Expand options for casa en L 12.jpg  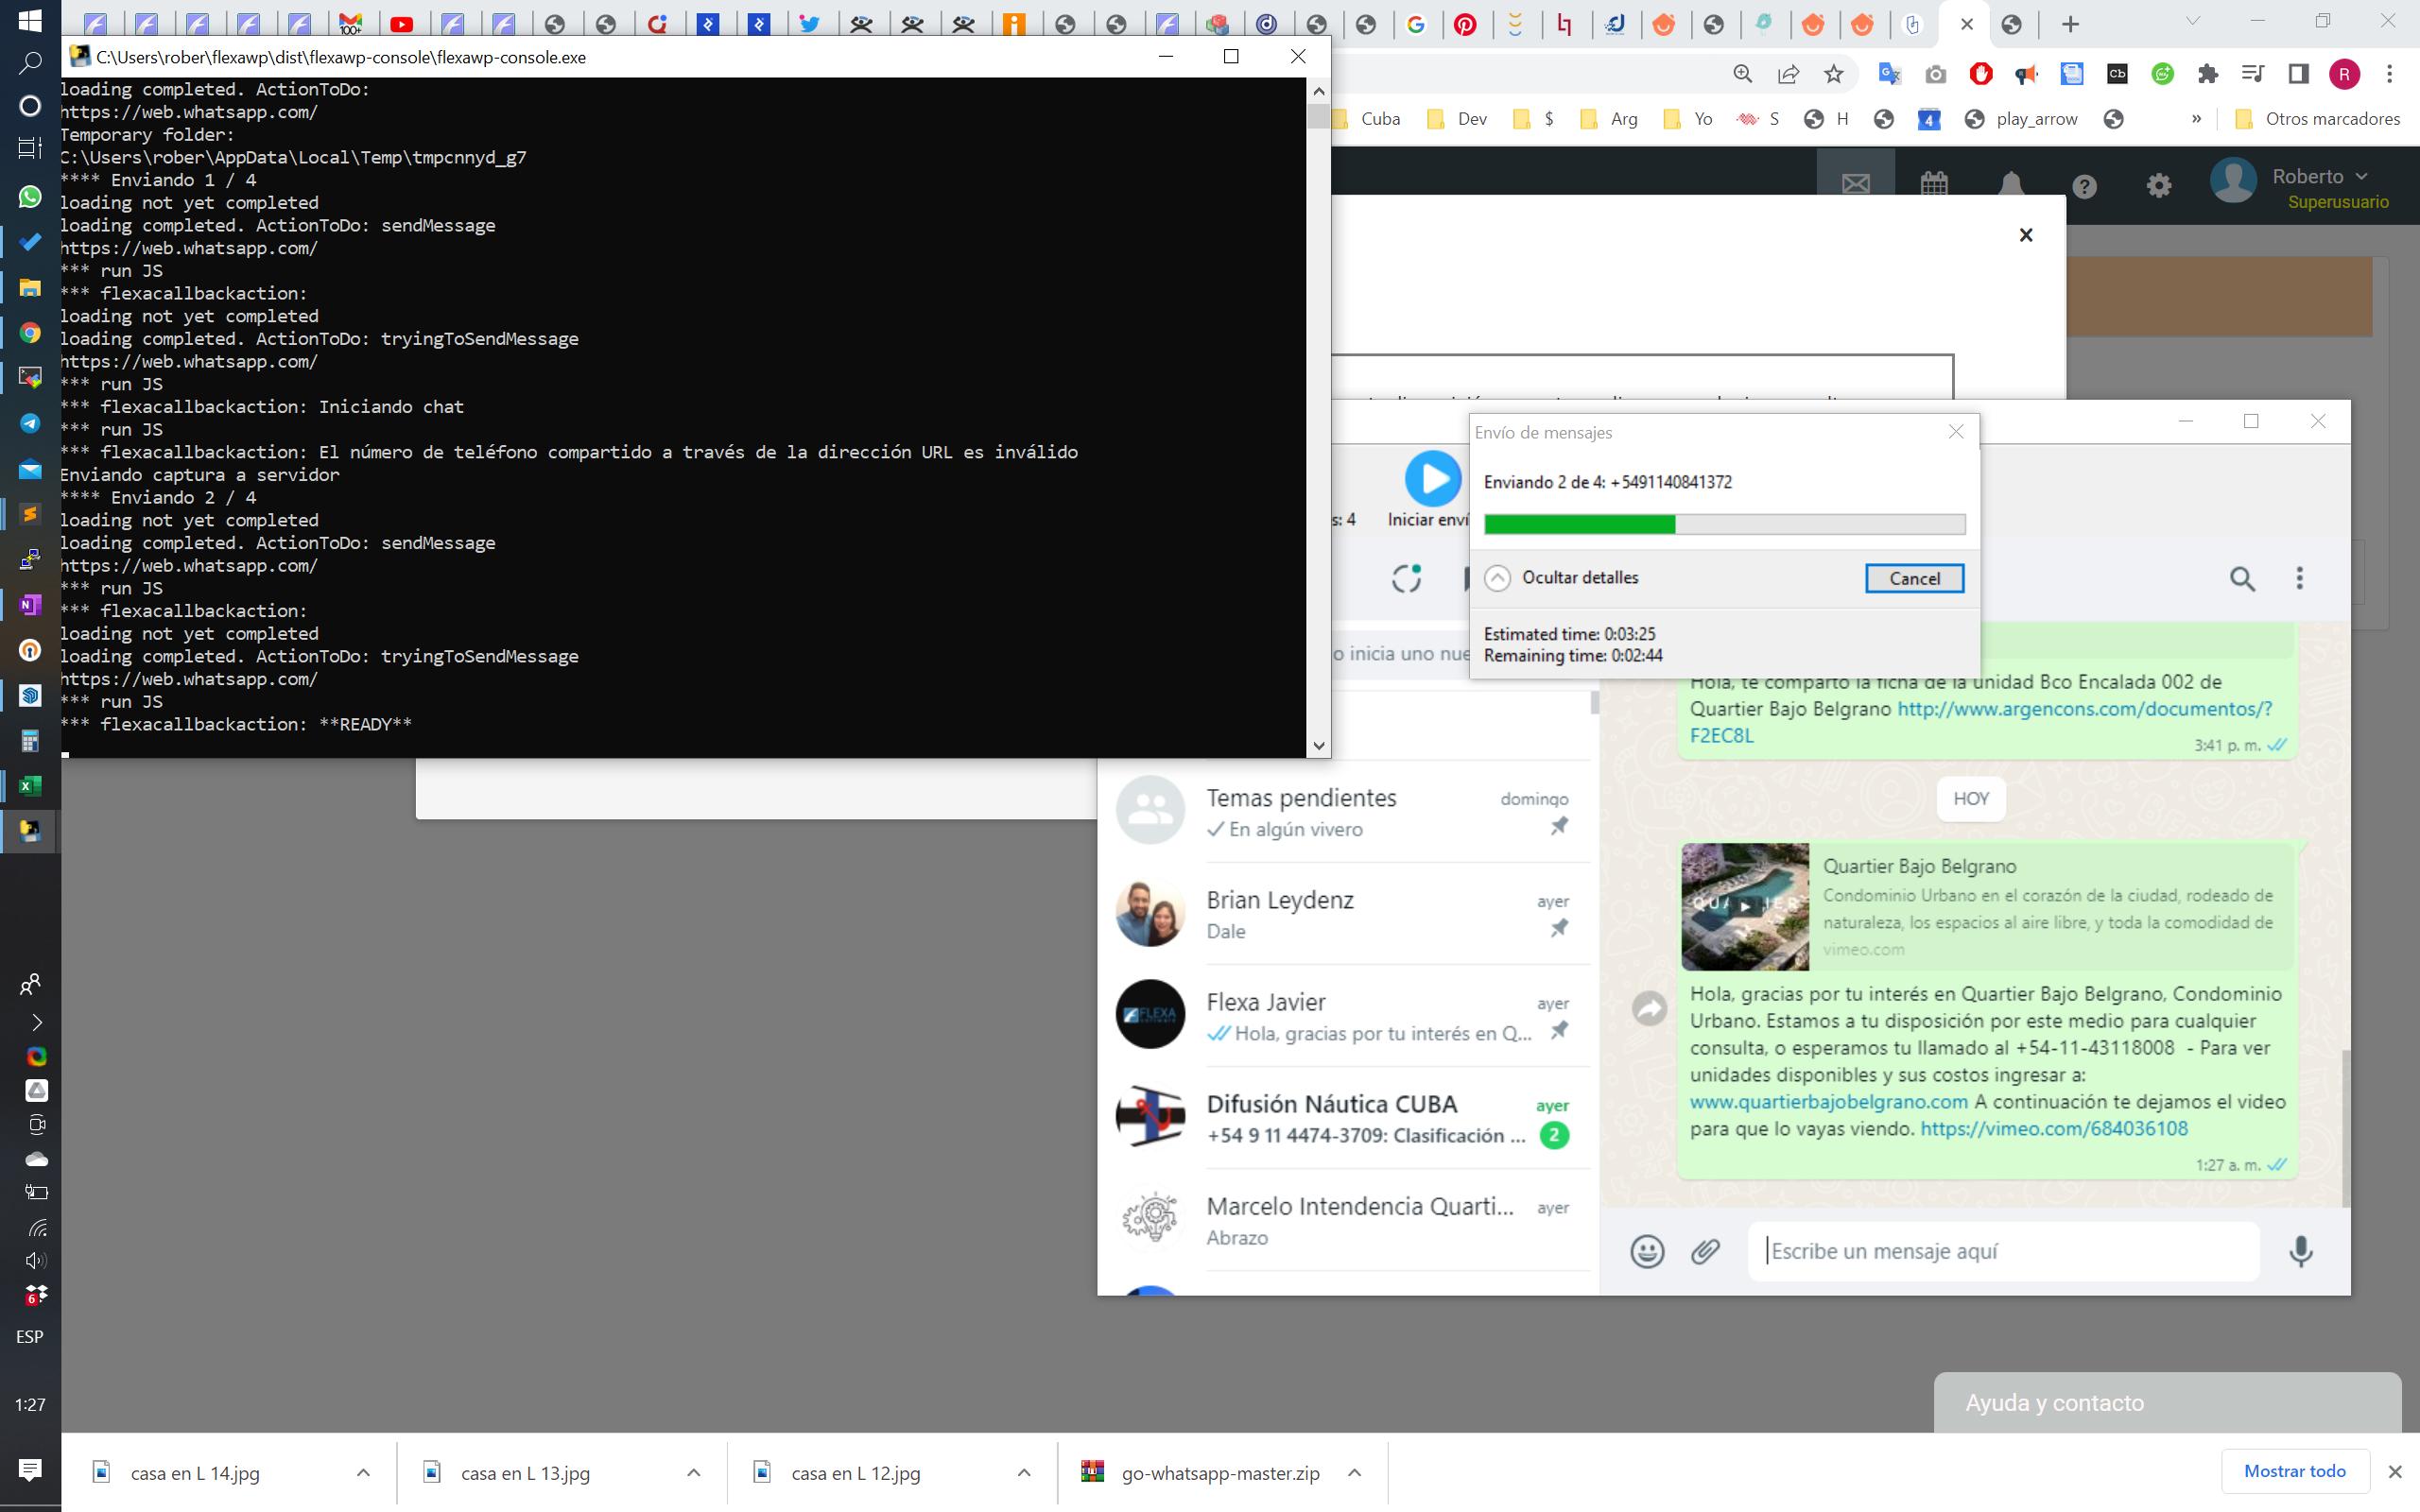pyautogui.click(x=1024, y=1472)
